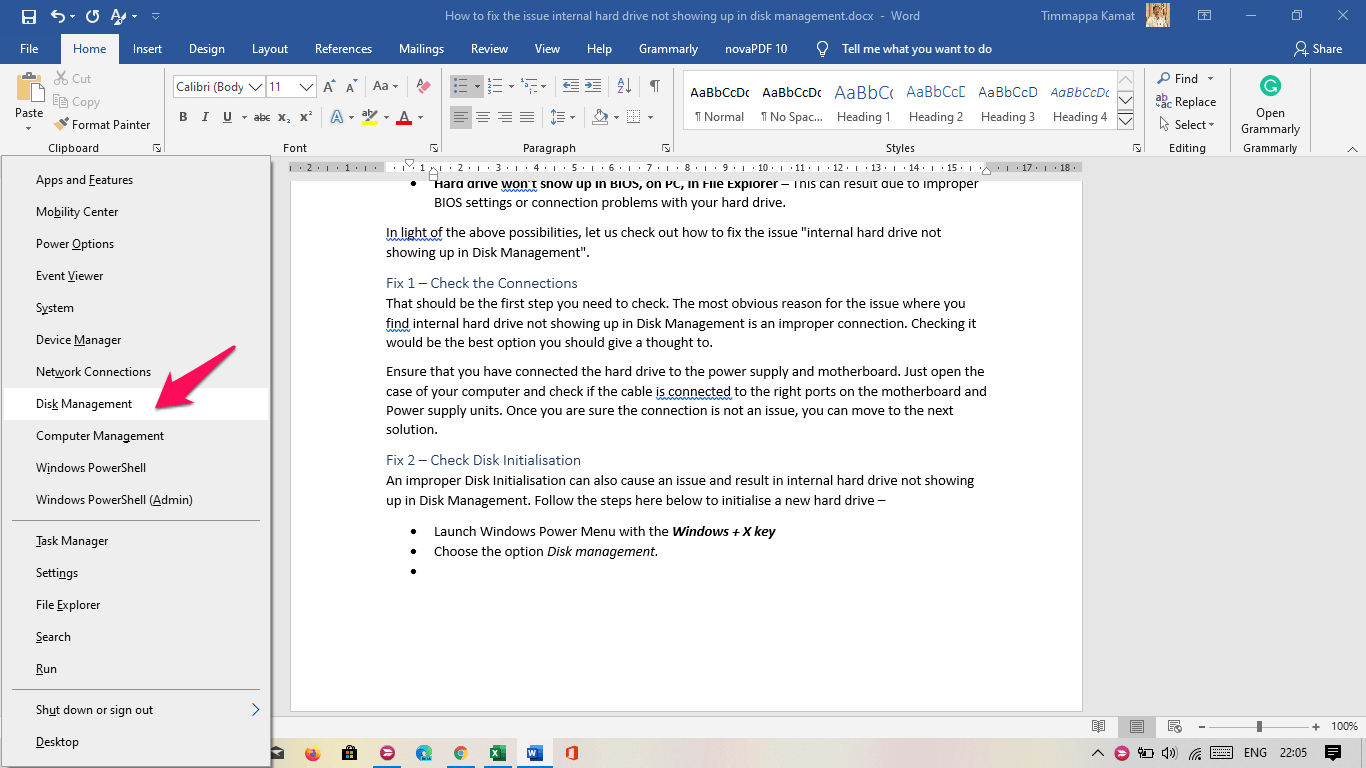Apply the yellow text highlight color
The width and height of the screenshot is (1366, 768).
(x=369, y=118)
